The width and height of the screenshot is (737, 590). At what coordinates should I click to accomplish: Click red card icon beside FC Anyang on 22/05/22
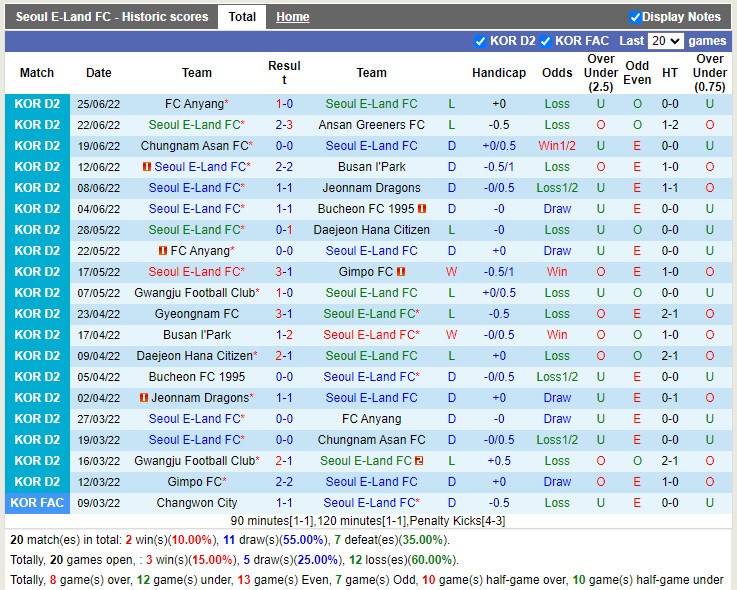coord(163,251)
